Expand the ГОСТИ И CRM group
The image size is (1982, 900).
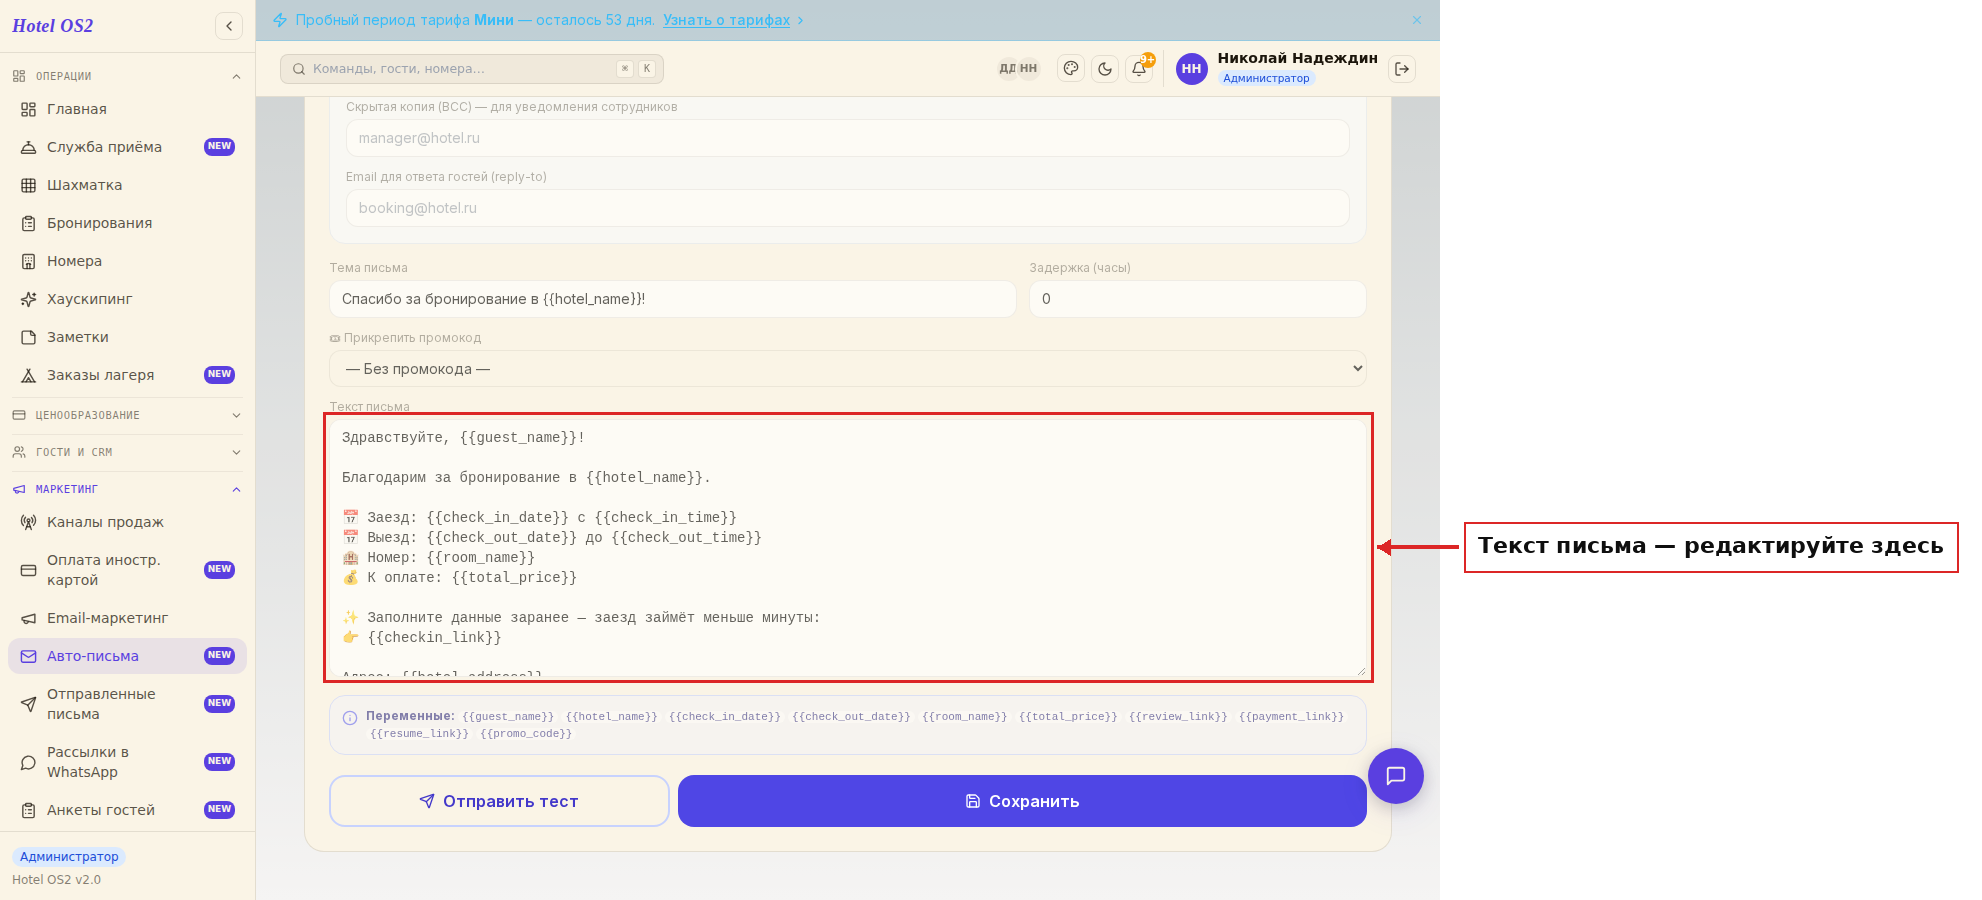point(127,452)
